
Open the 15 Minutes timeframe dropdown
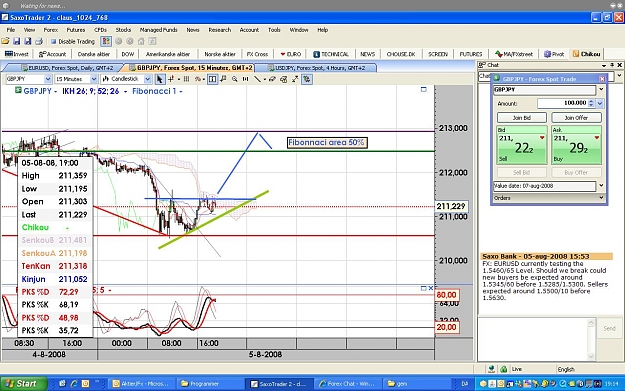tap(94, 79)
